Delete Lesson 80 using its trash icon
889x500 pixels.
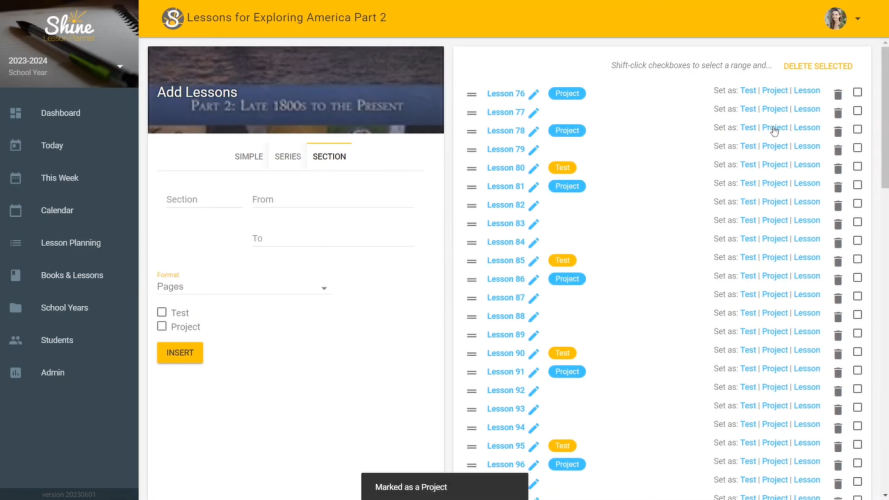tap(838, 169)
